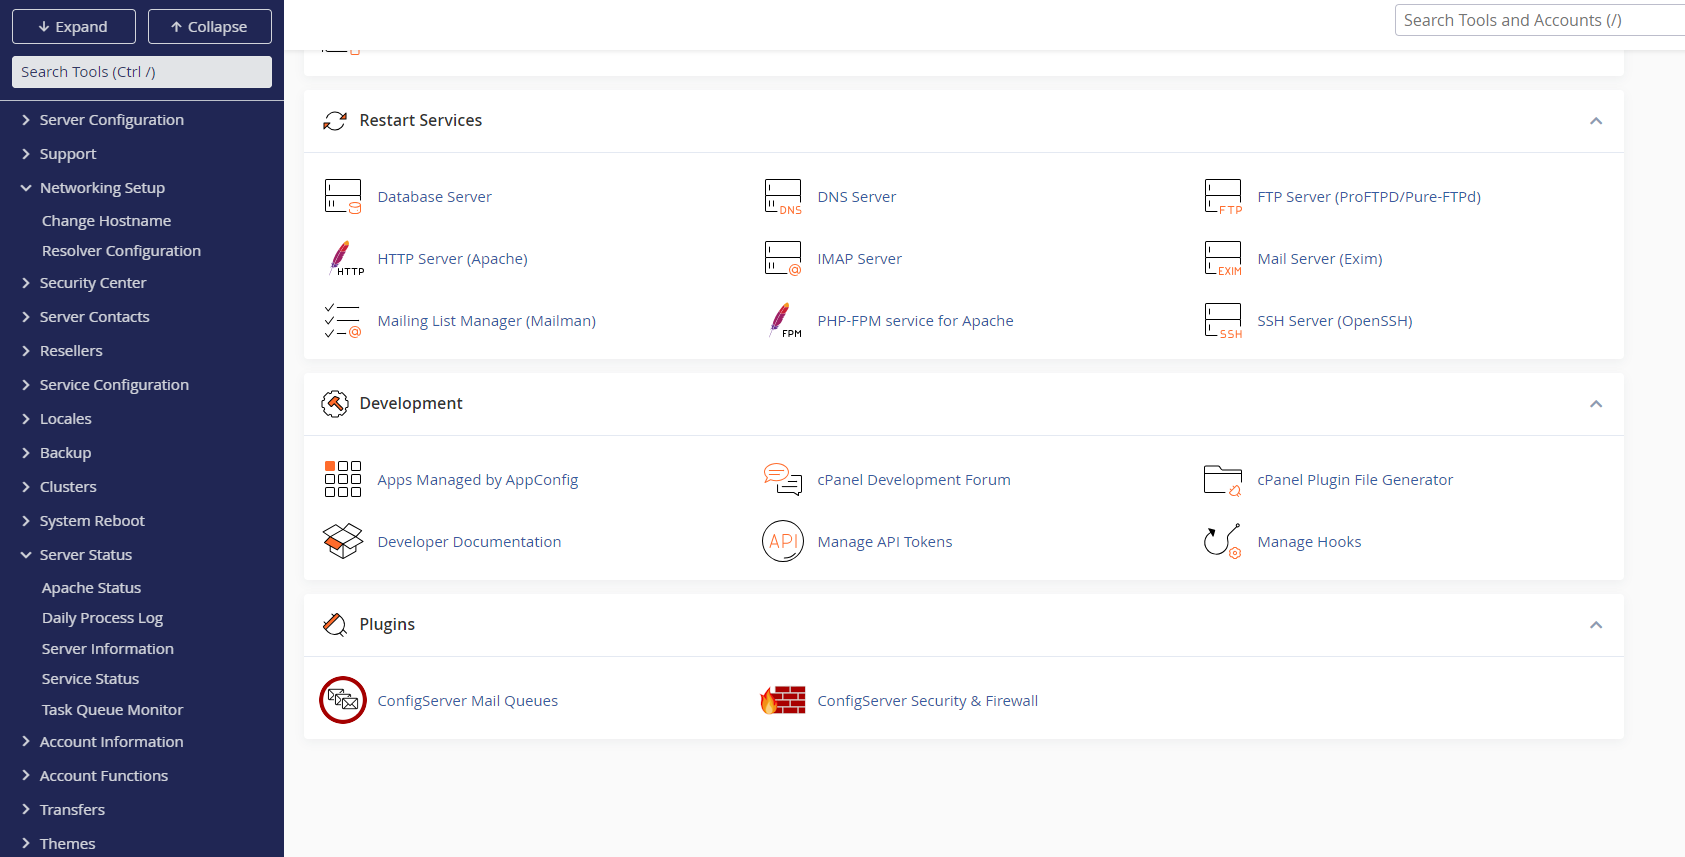Open Apache Status in the sidebar
Image resolution: width=1685 pixels, height=857 pixels.
91,588
